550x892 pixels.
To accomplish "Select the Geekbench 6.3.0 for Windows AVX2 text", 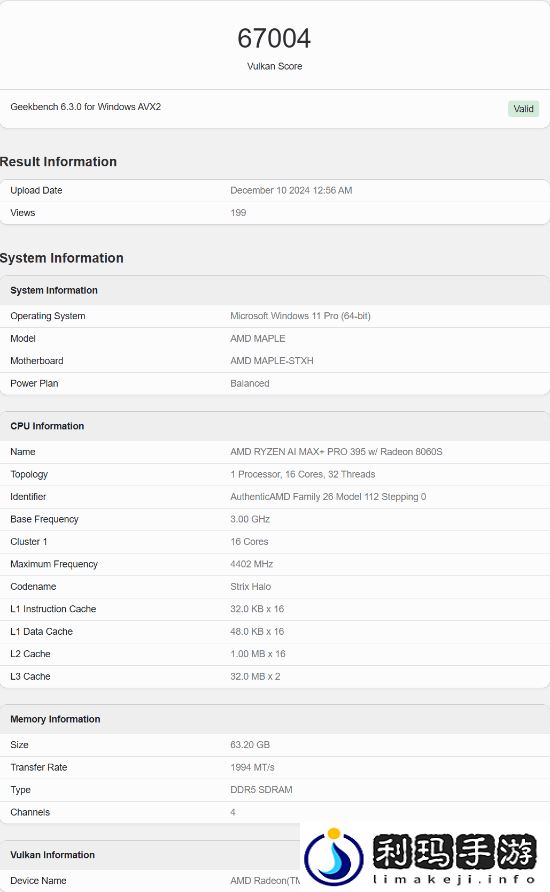I will [85, 106].
